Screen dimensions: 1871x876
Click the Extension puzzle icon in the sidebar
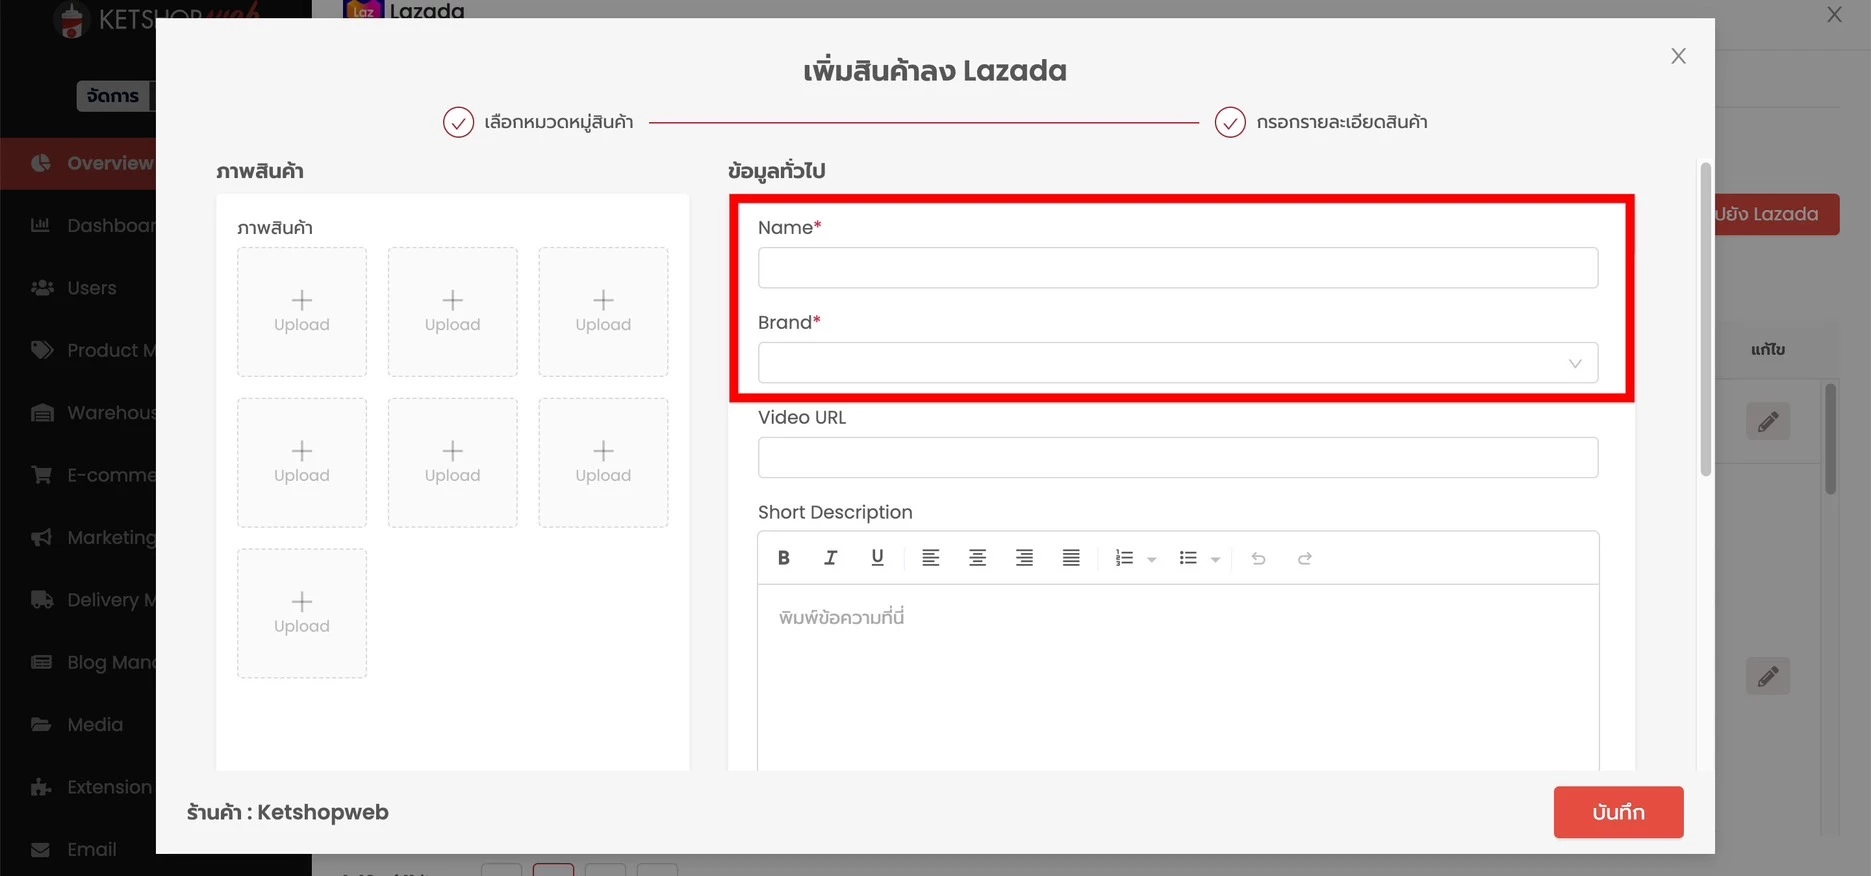(41, 787)
